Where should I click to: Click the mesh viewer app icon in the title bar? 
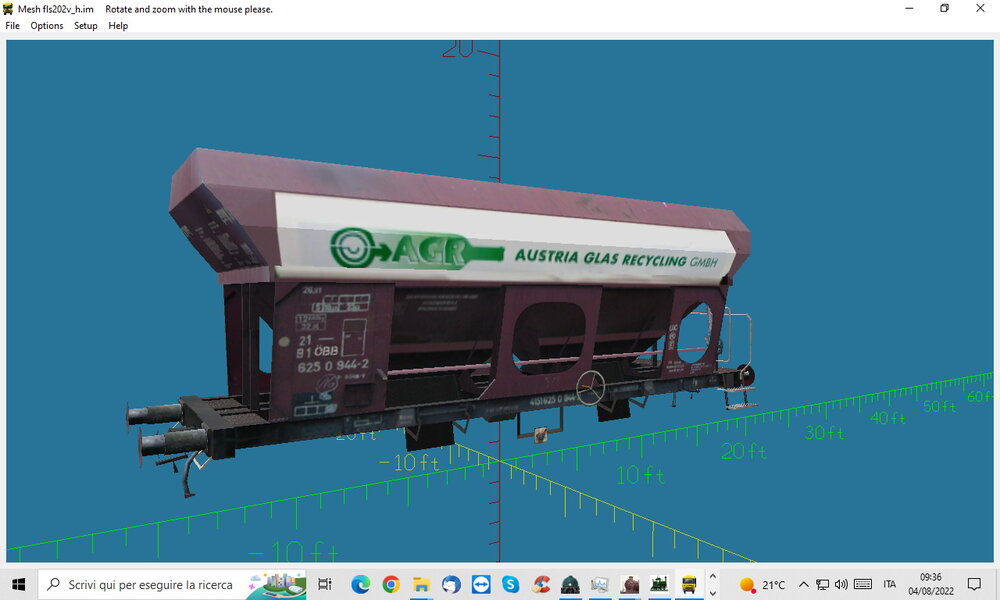click(8, 9)
